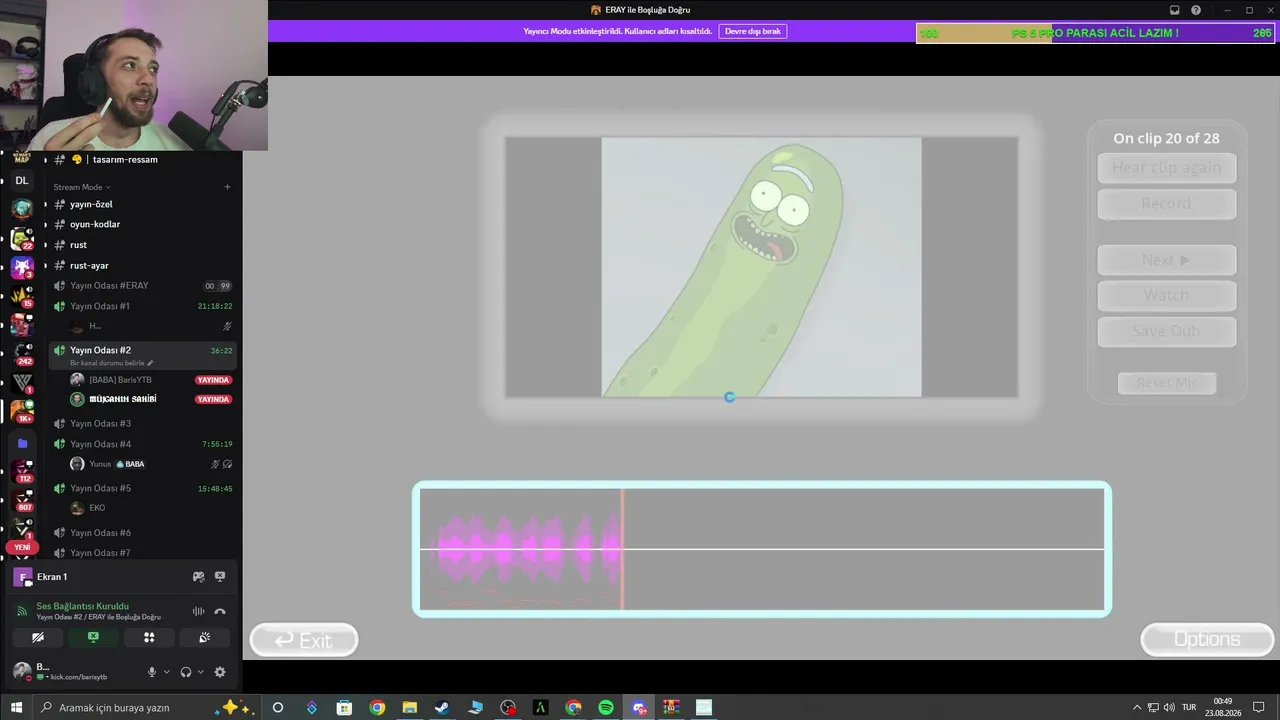This screenshot has height=720, width=1280.
Task: Turn on camera in the voice panel
Action: [38, 637]
